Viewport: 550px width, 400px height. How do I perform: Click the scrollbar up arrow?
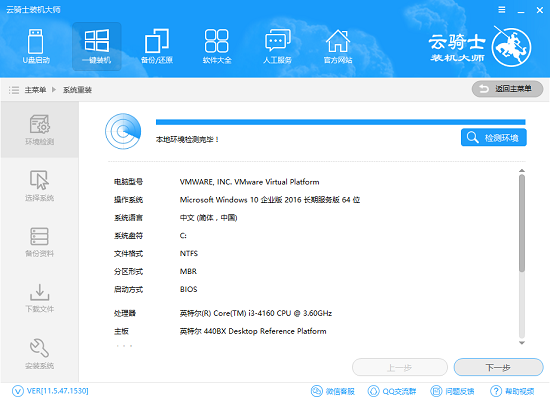(x=522, y=171)
